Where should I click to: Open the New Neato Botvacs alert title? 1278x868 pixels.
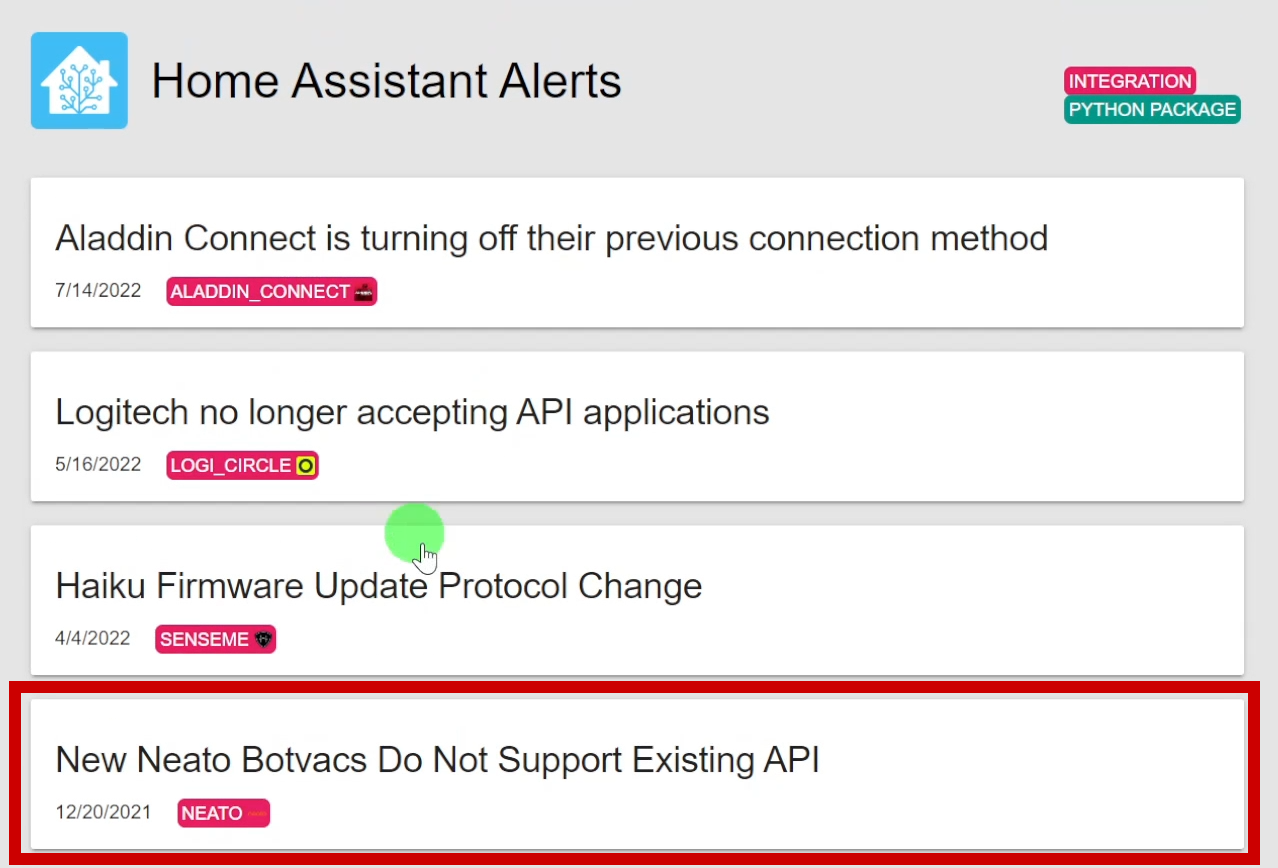click(437, 760)
